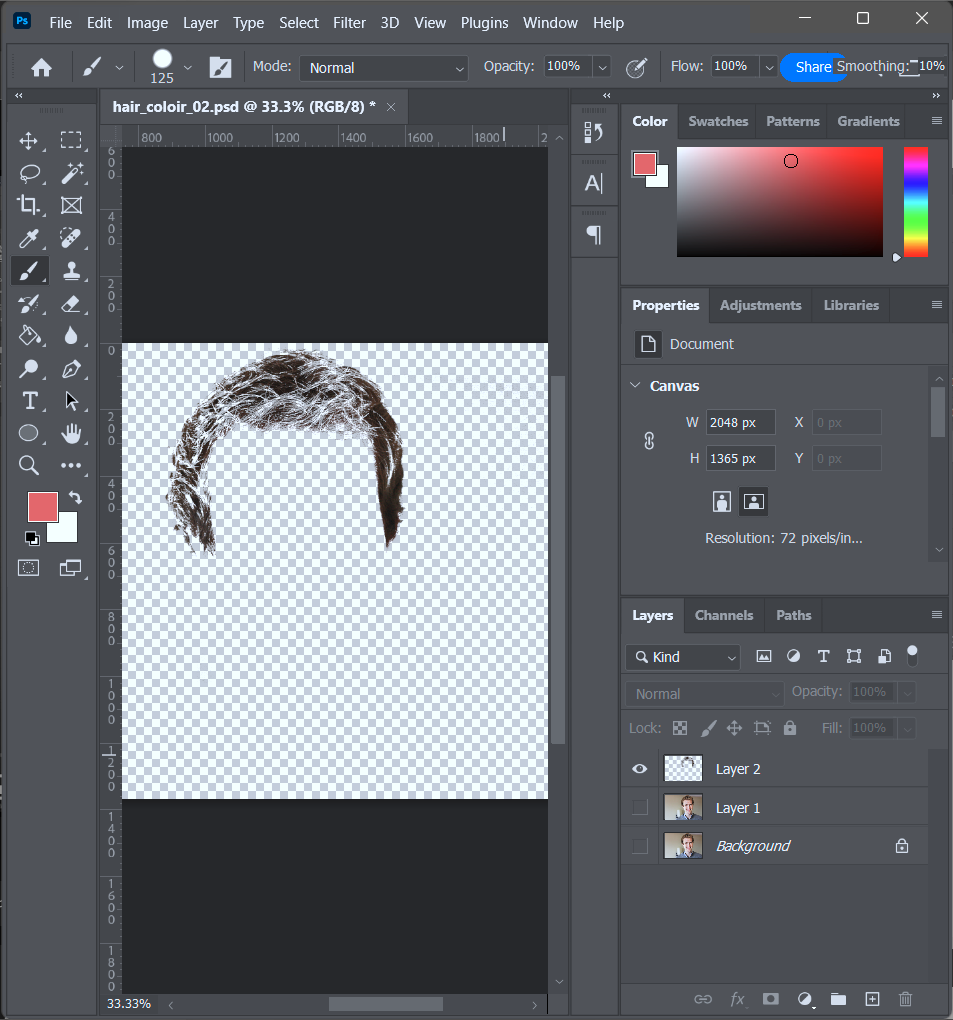Hide Layer 2 with eye icon
This screenshot has height=1020, width=953.
pos(640,769)
